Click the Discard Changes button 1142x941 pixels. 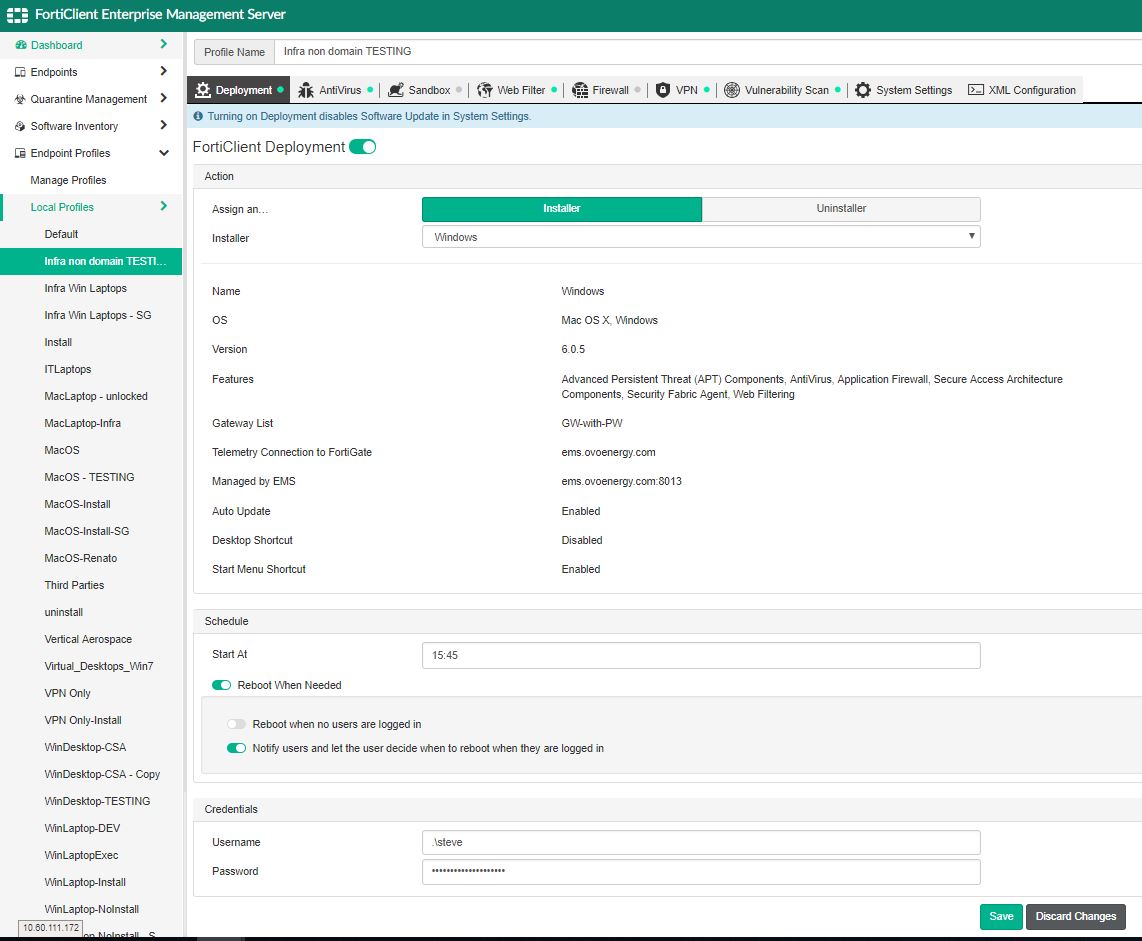coord(1076,917)
